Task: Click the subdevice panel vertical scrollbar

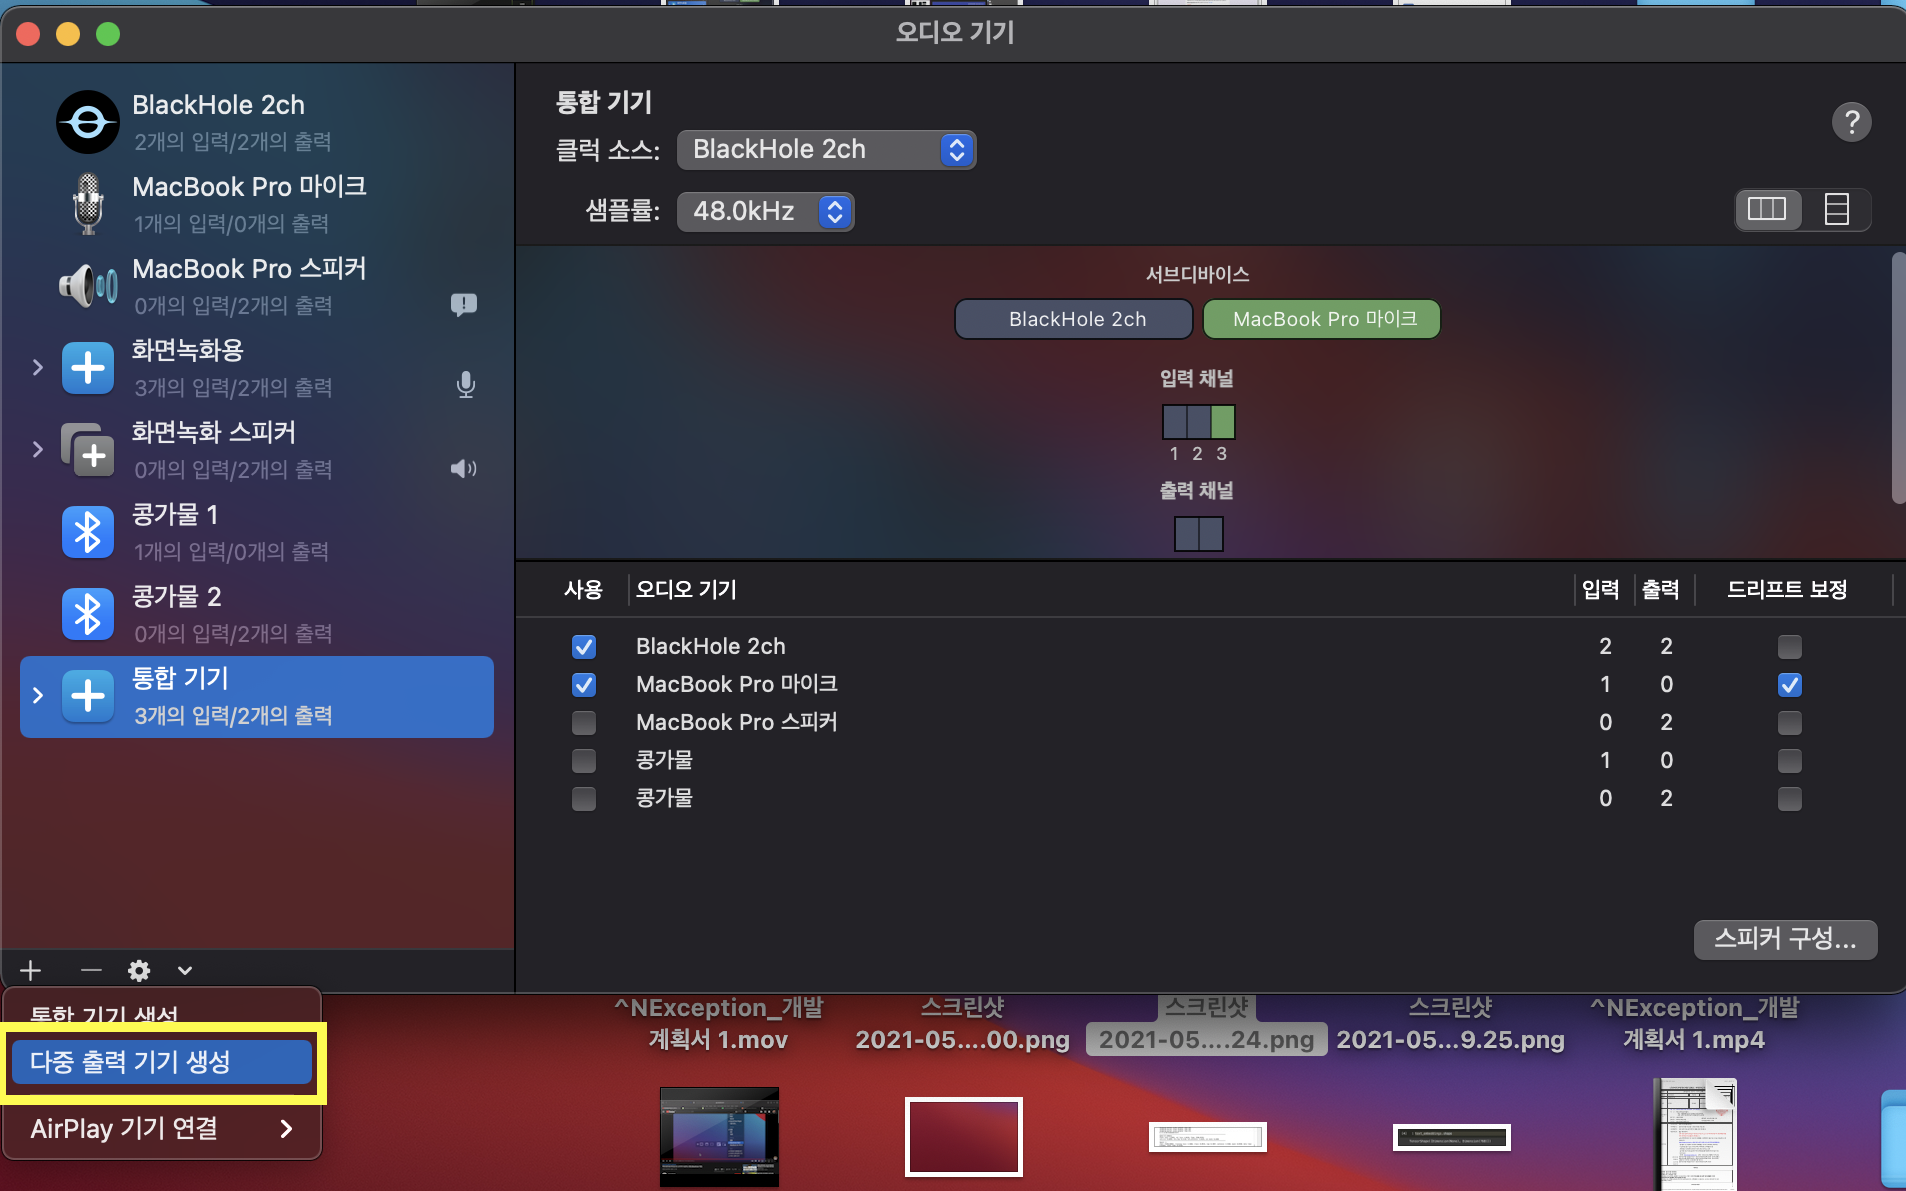Action: 1897,378
